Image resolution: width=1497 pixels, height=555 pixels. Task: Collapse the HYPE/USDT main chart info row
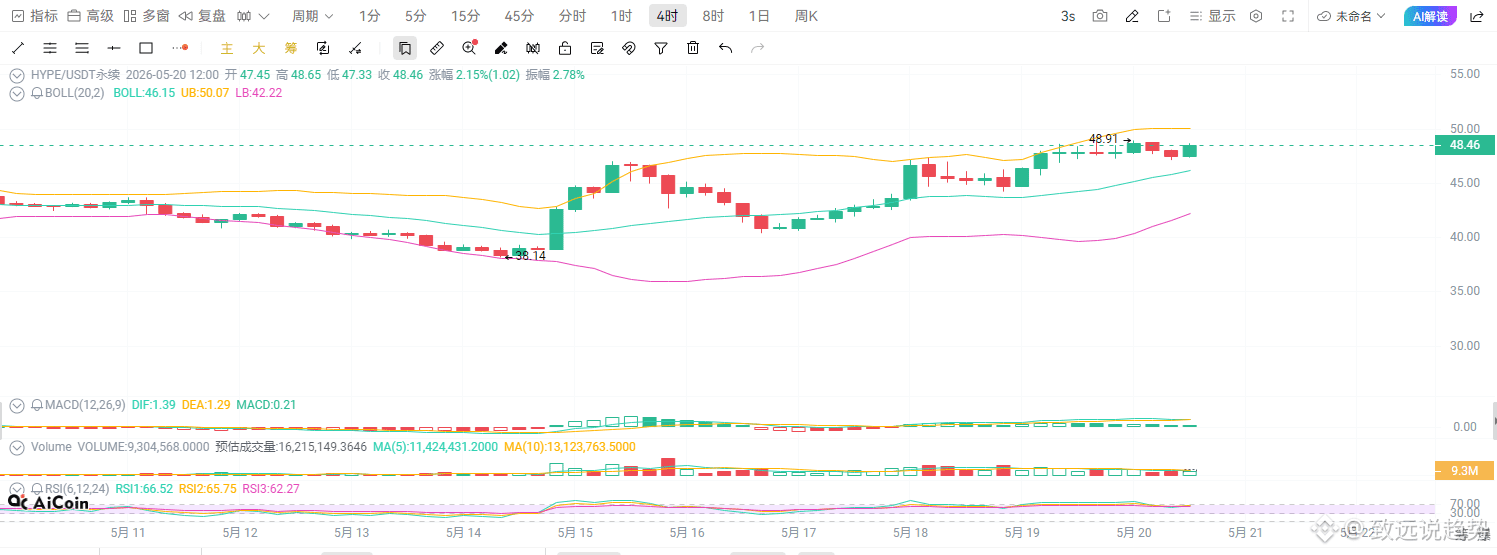click(x=17, y=74)
